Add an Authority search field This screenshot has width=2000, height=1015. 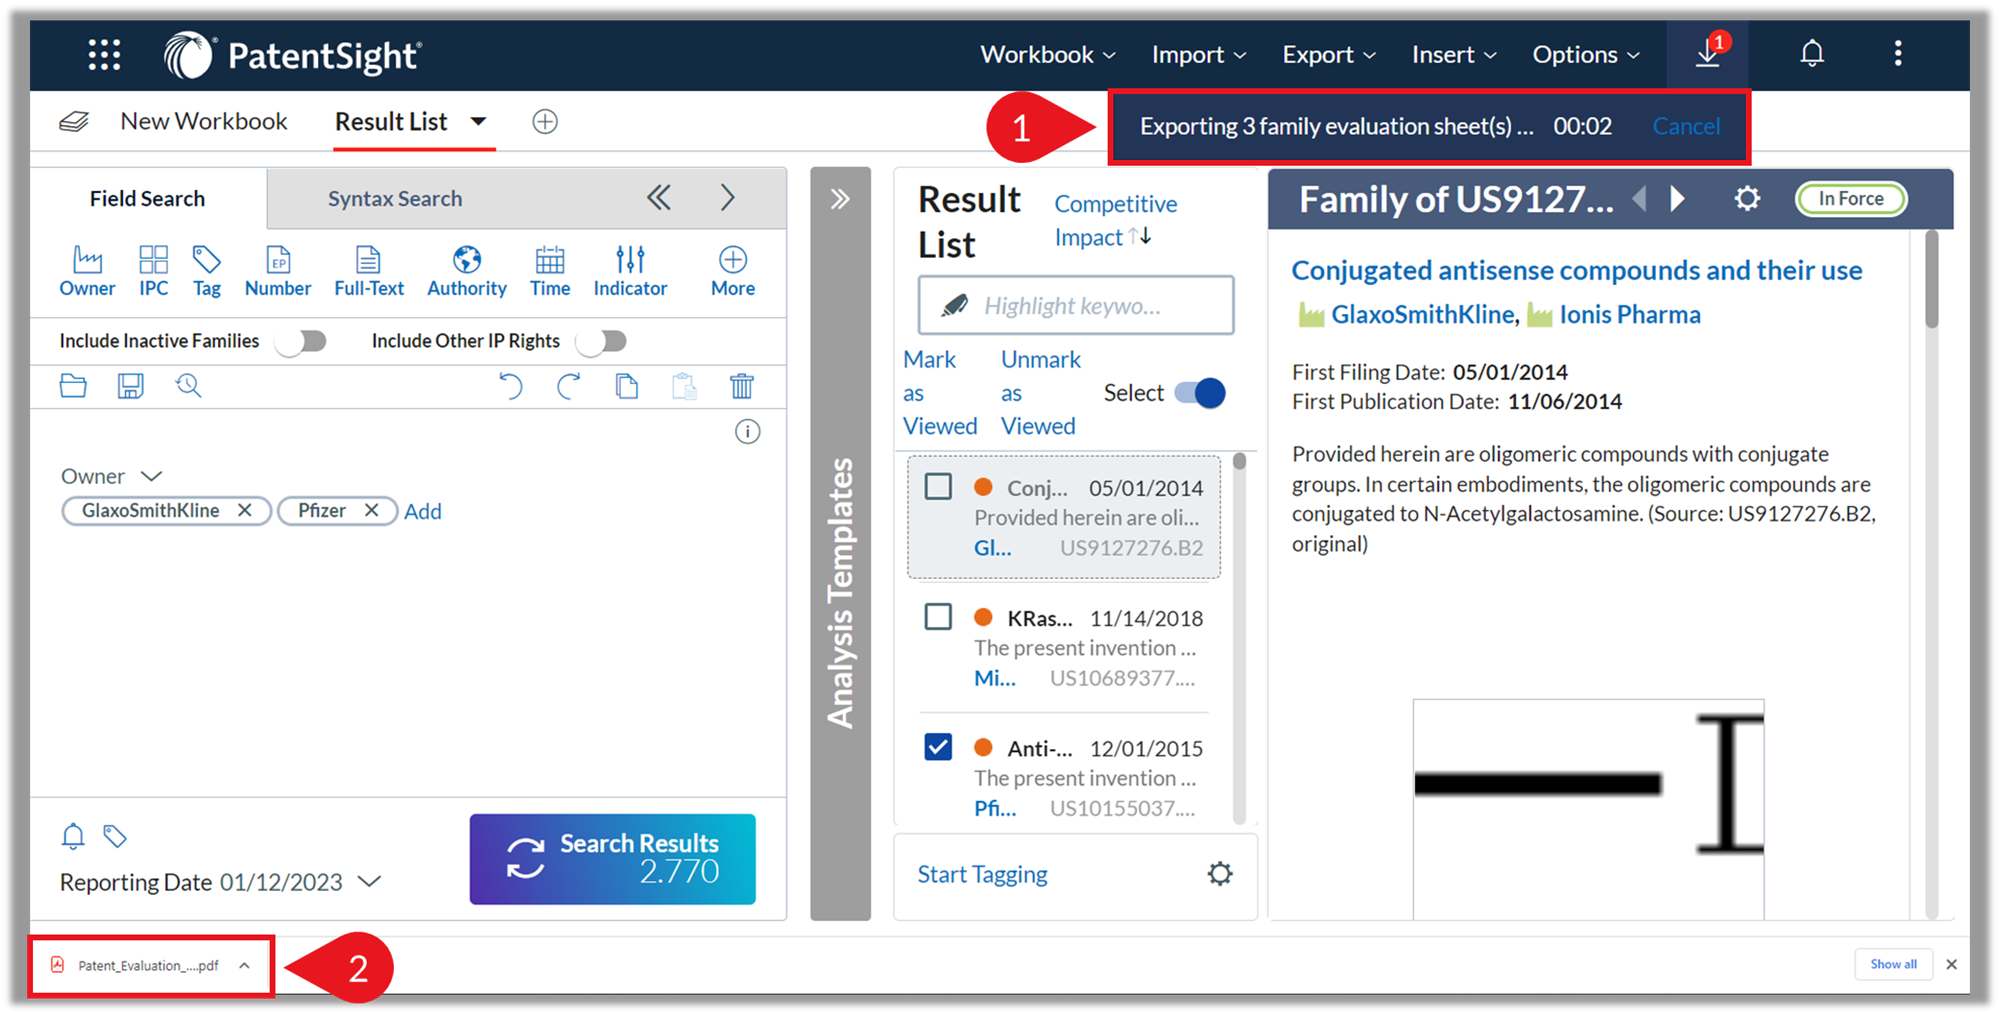pyautogui.click(x=467, y=272)
